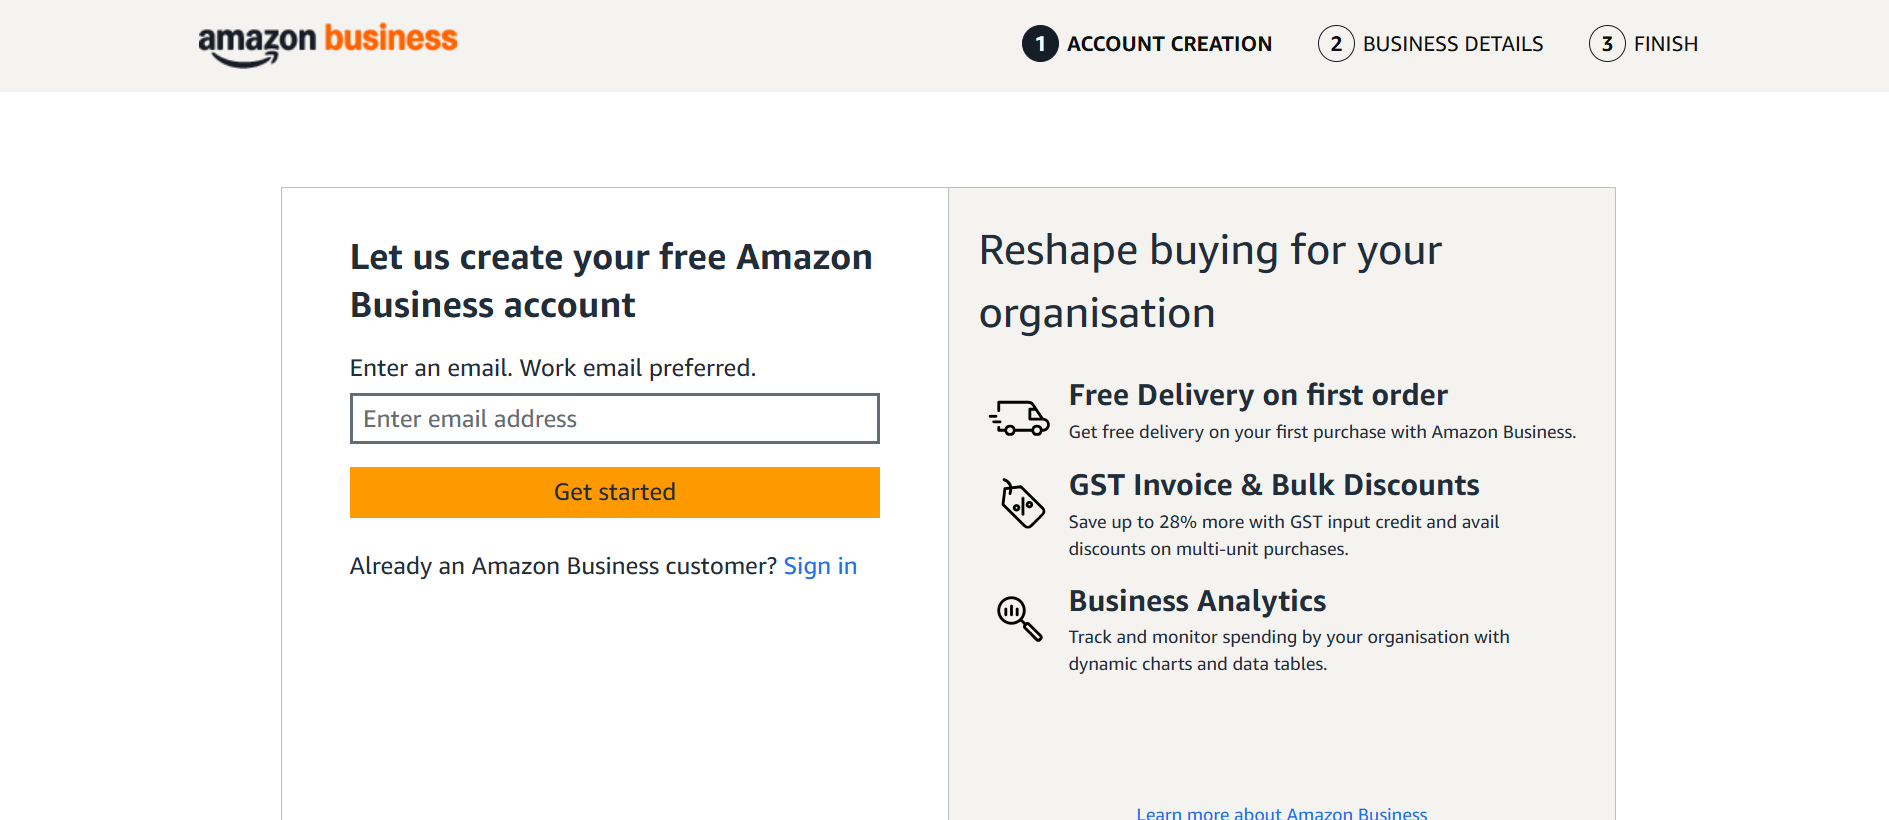
Task: Open the Sign in link
Action: tap(820, 566)
